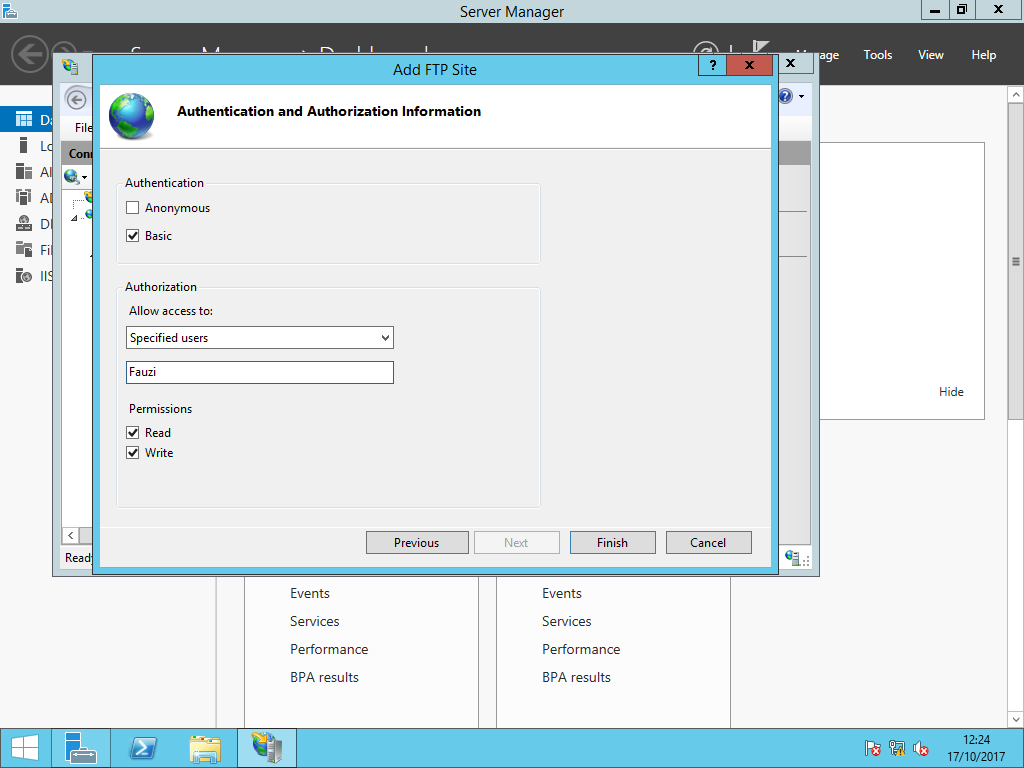Disable Basic authentication

[132, 235]
